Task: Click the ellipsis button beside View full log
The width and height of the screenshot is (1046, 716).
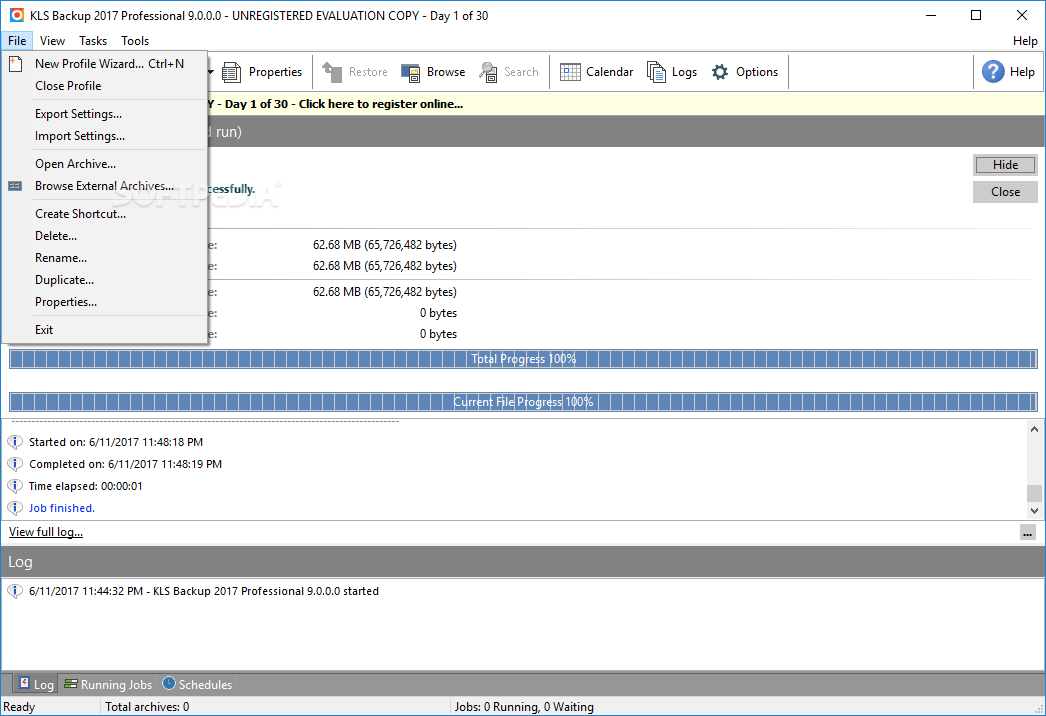Action: click(x=1027, y=532)
